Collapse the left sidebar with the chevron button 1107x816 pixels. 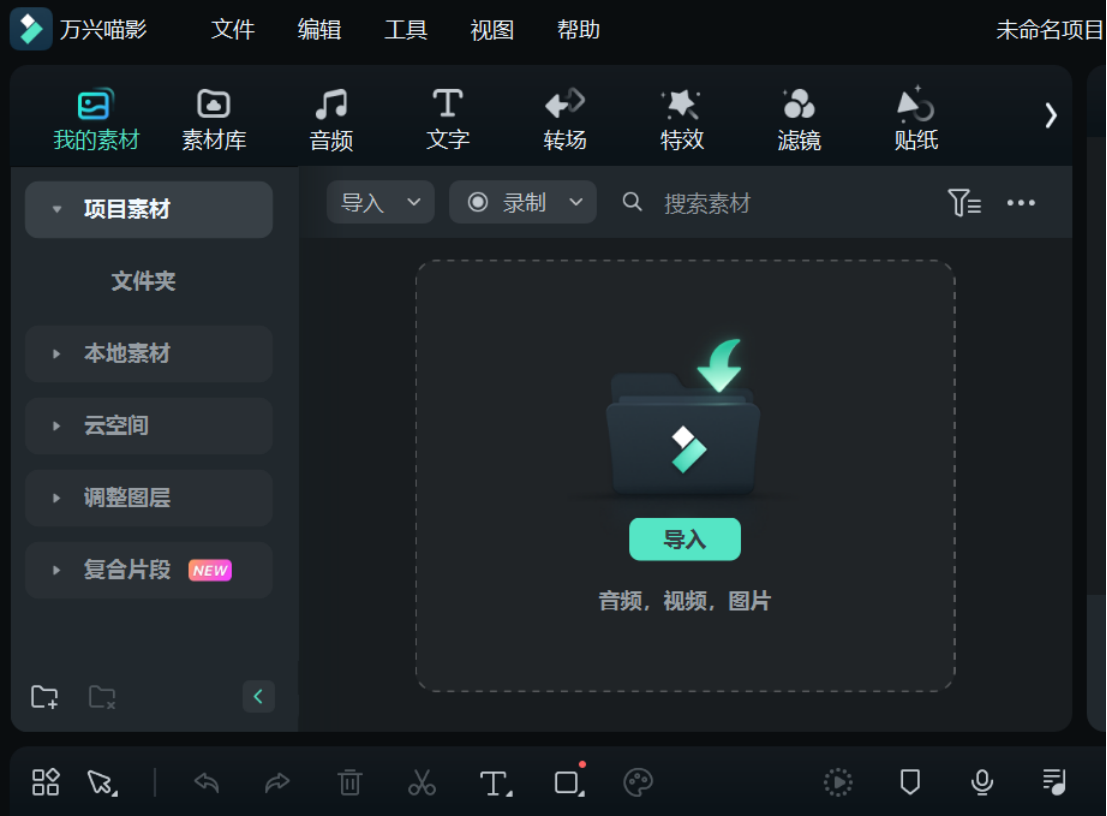(259, 697)
